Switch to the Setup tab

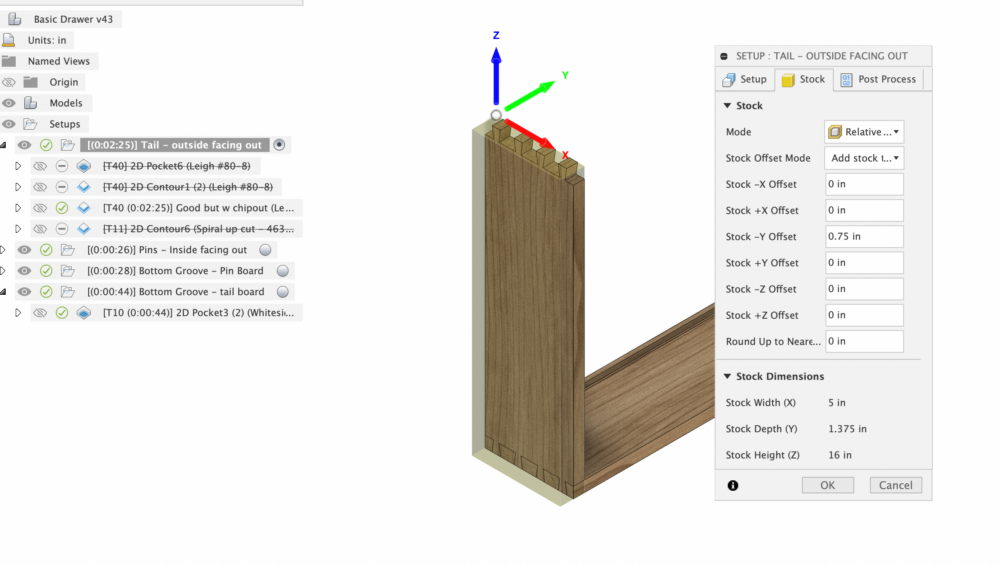point(745,79)
